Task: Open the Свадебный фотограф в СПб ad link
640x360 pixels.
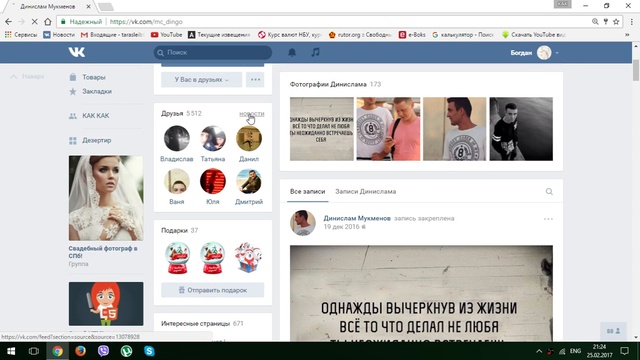Action: point(103,252)
